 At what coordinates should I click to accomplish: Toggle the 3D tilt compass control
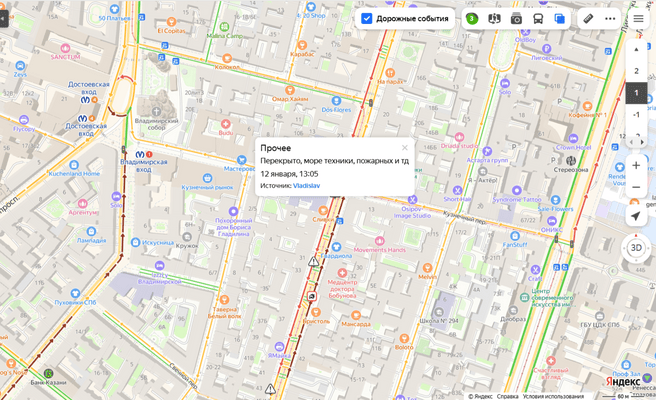click(636, 248)
